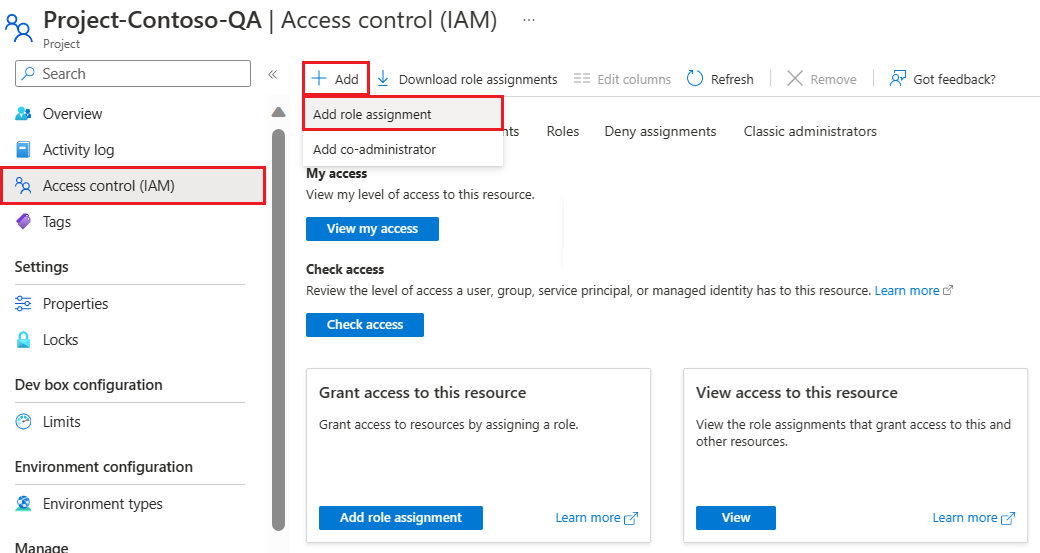1040x553 pixels.
Task: Click the sidebar scroll up arrow
Action: click(x=279, y=112)
